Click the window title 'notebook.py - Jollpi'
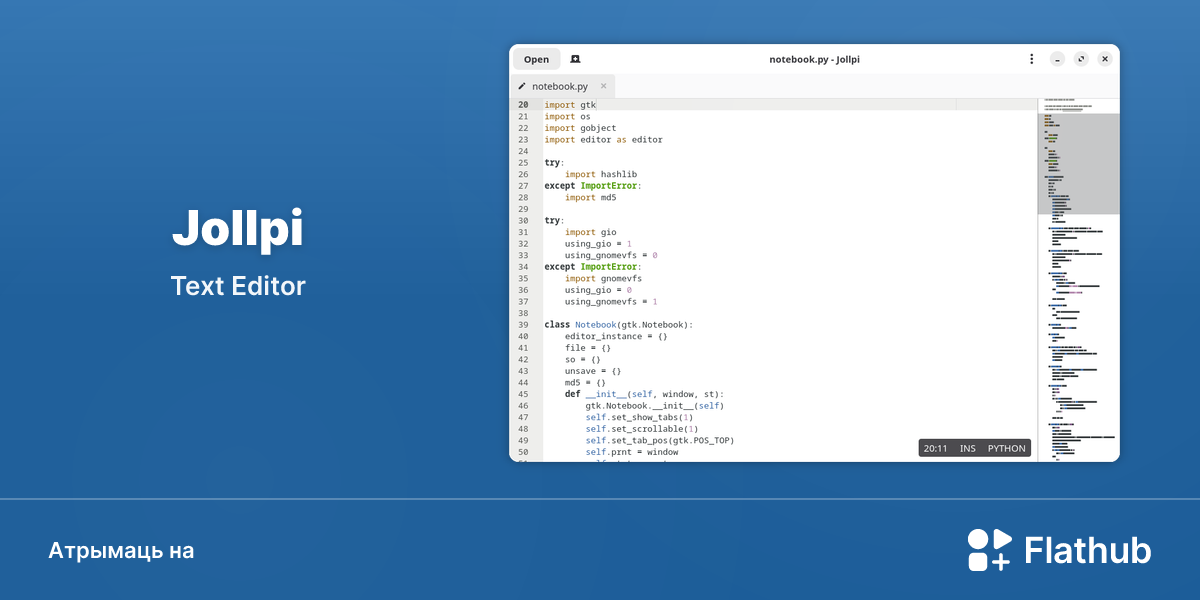1200x600 pixels. click(814, 59)
